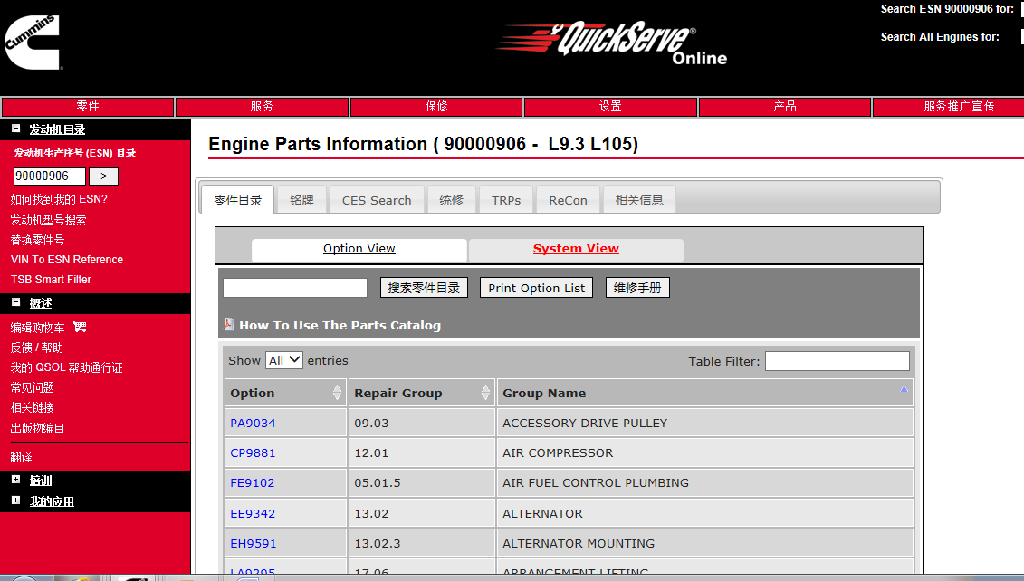
Task: Open the 零件 top menu
Action: (88, 106)
